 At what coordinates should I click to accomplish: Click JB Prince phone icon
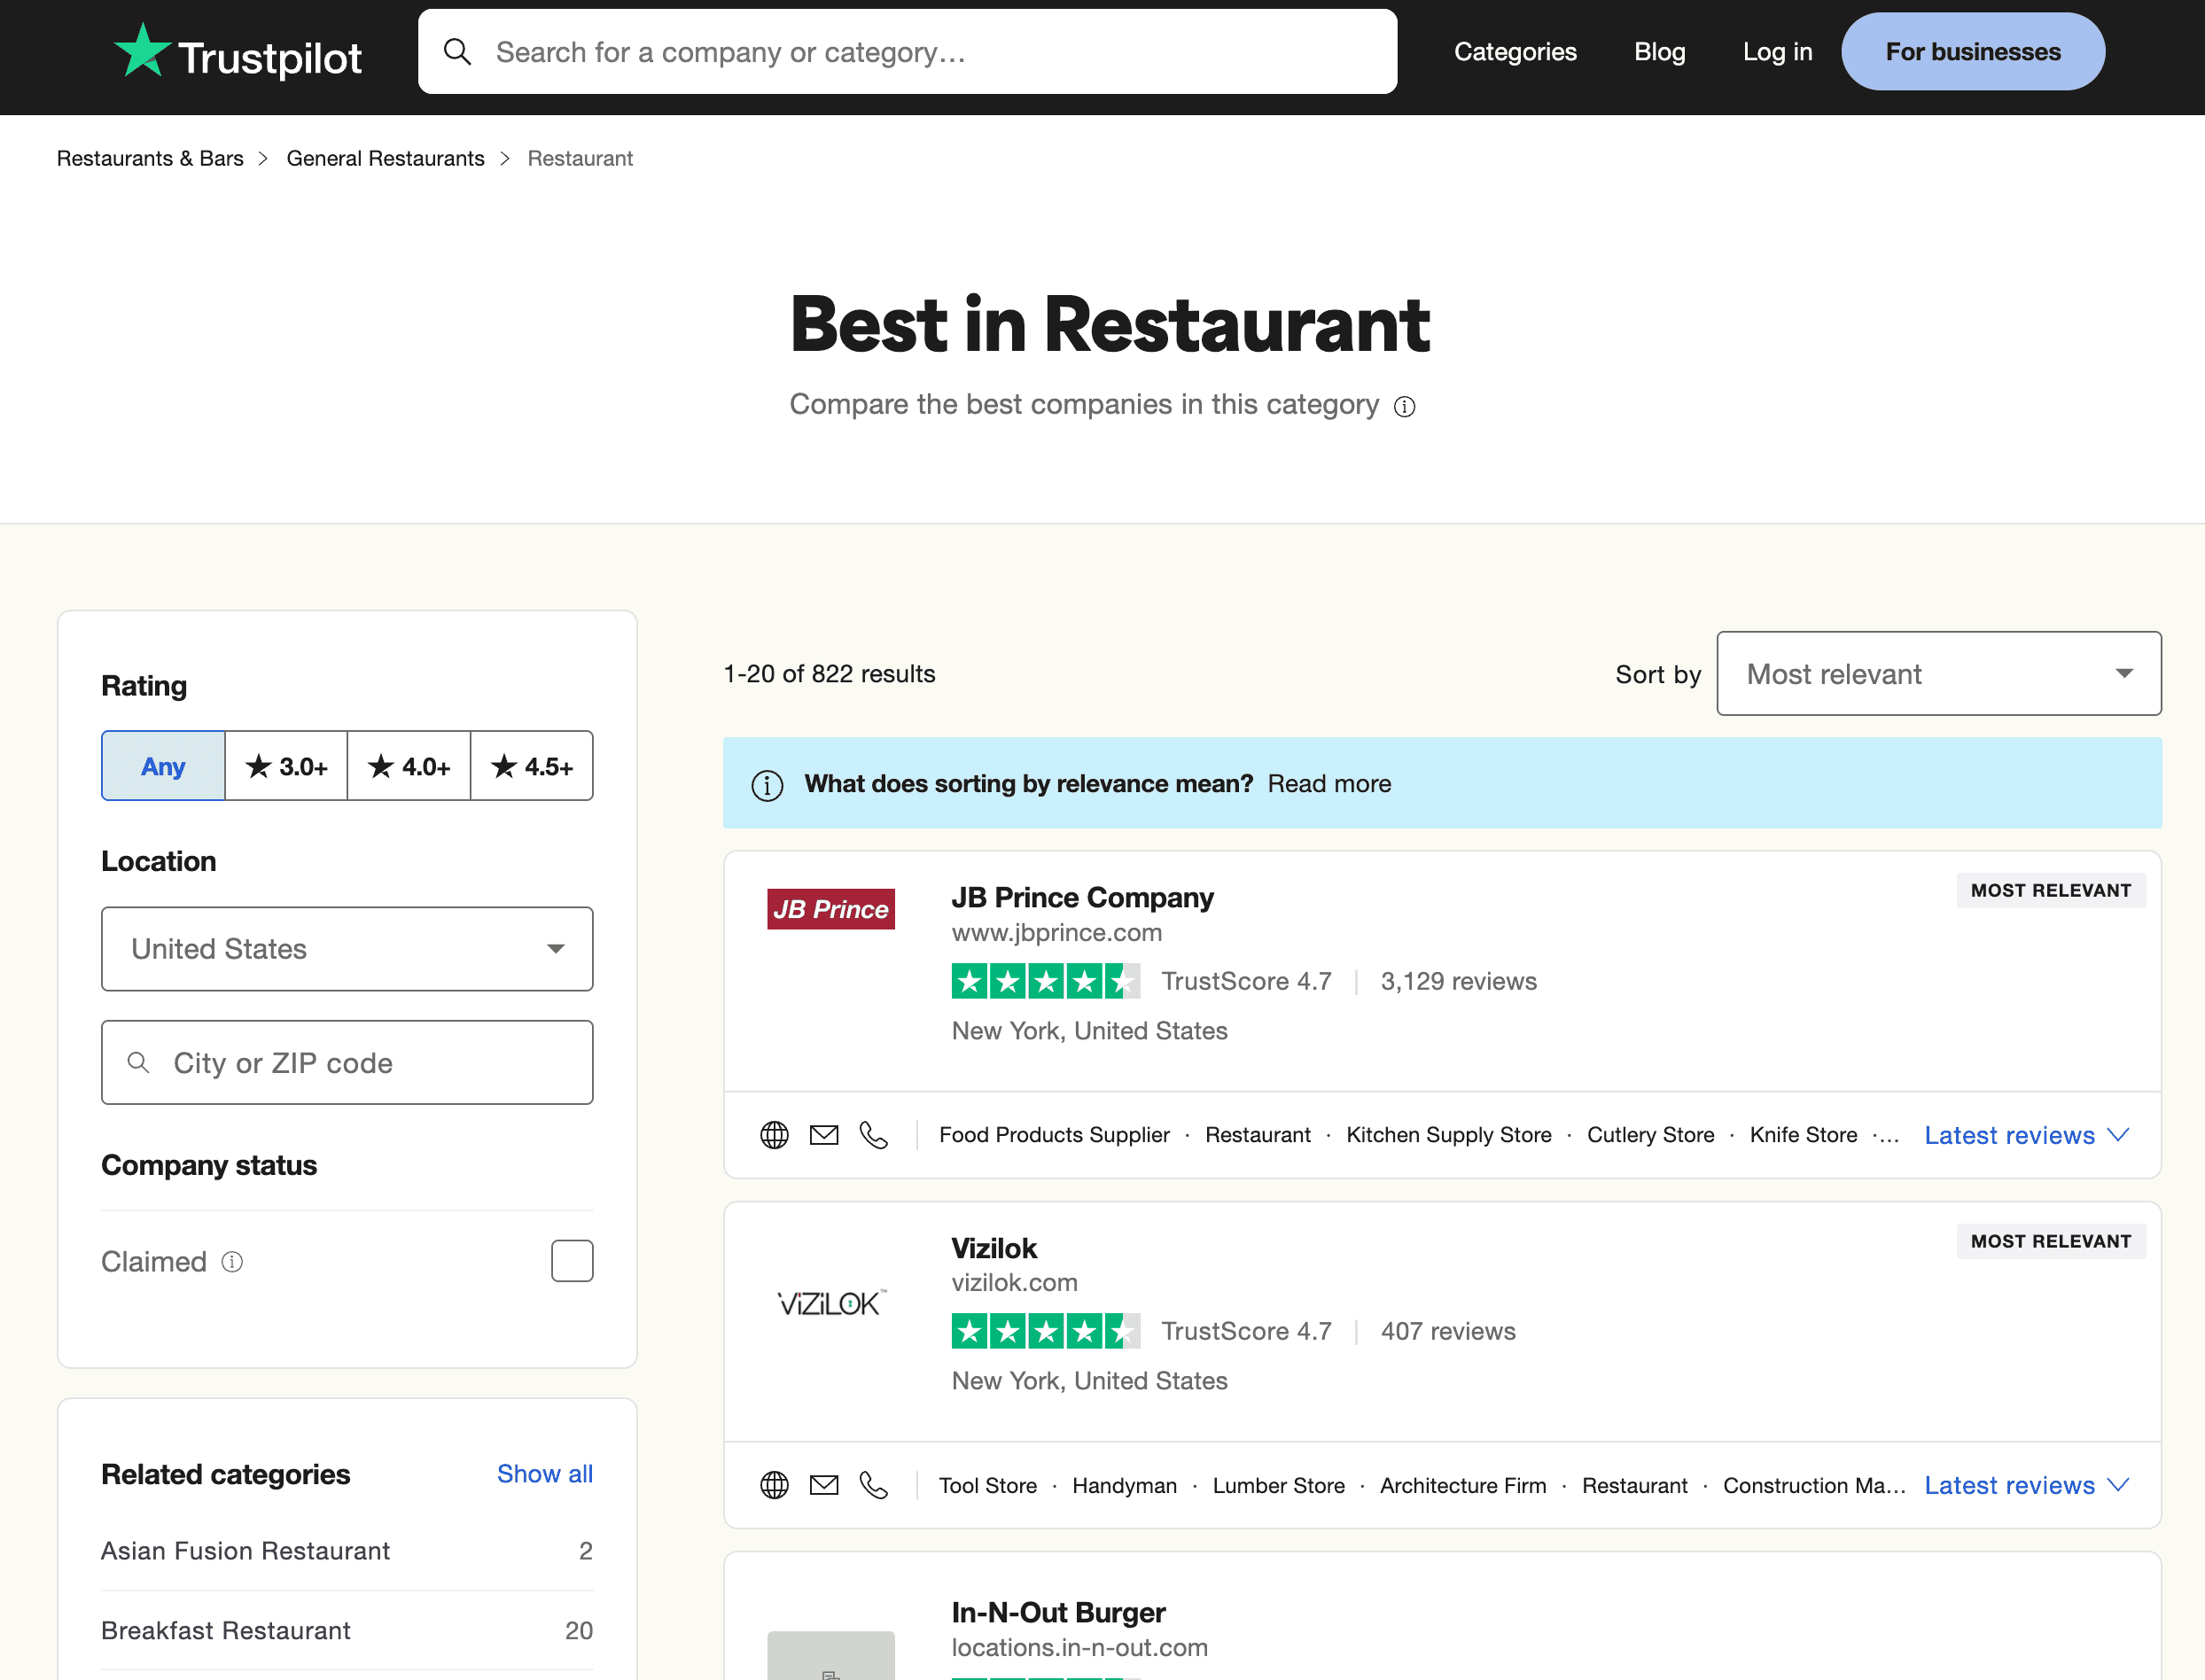[x=874, y=1135]
